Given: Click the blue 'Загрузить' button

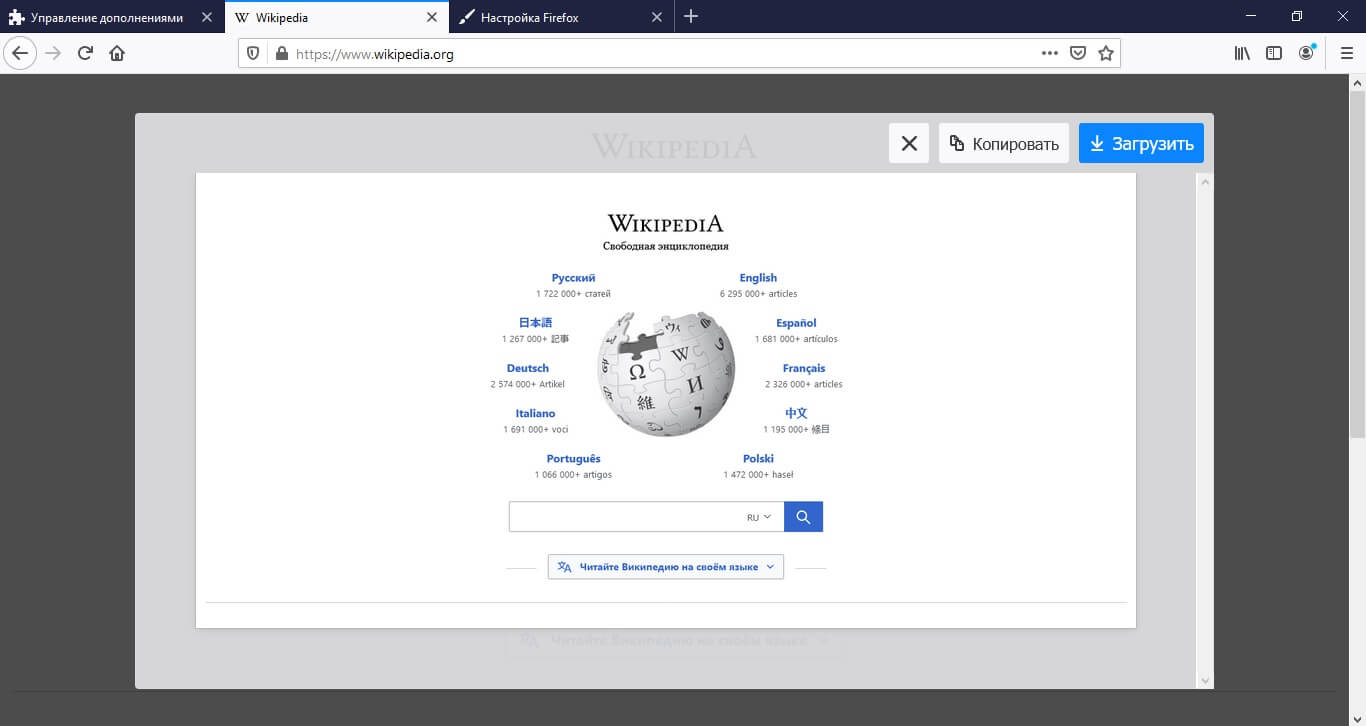Looking at the screenshot, I should coord(1141,143).
